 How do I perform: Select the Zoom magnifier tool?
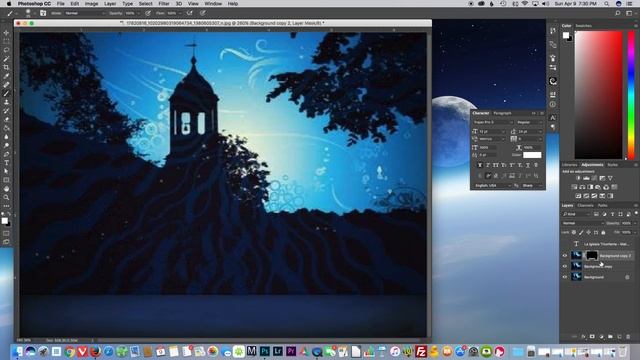(6, 198)
